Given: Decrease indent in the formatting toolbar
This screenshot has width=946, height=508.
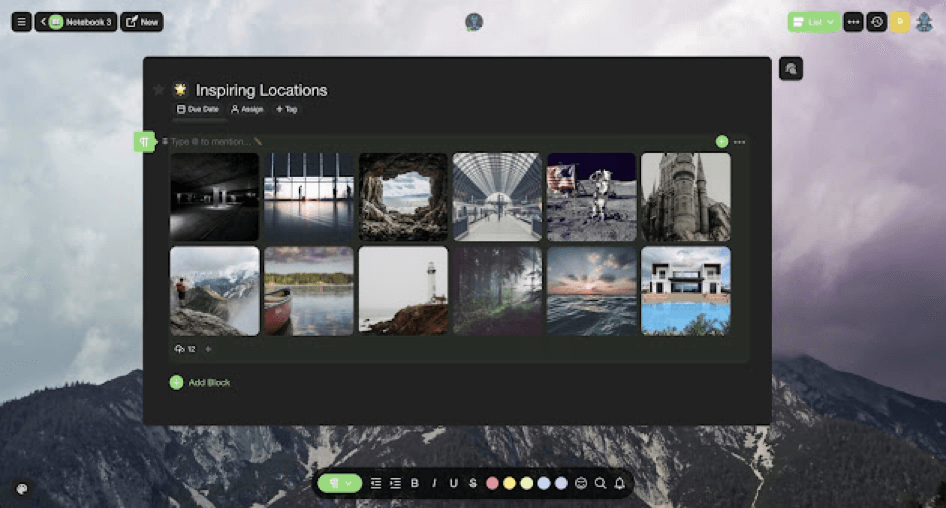Looking at the screenshot, I should (x=376, y=483).
